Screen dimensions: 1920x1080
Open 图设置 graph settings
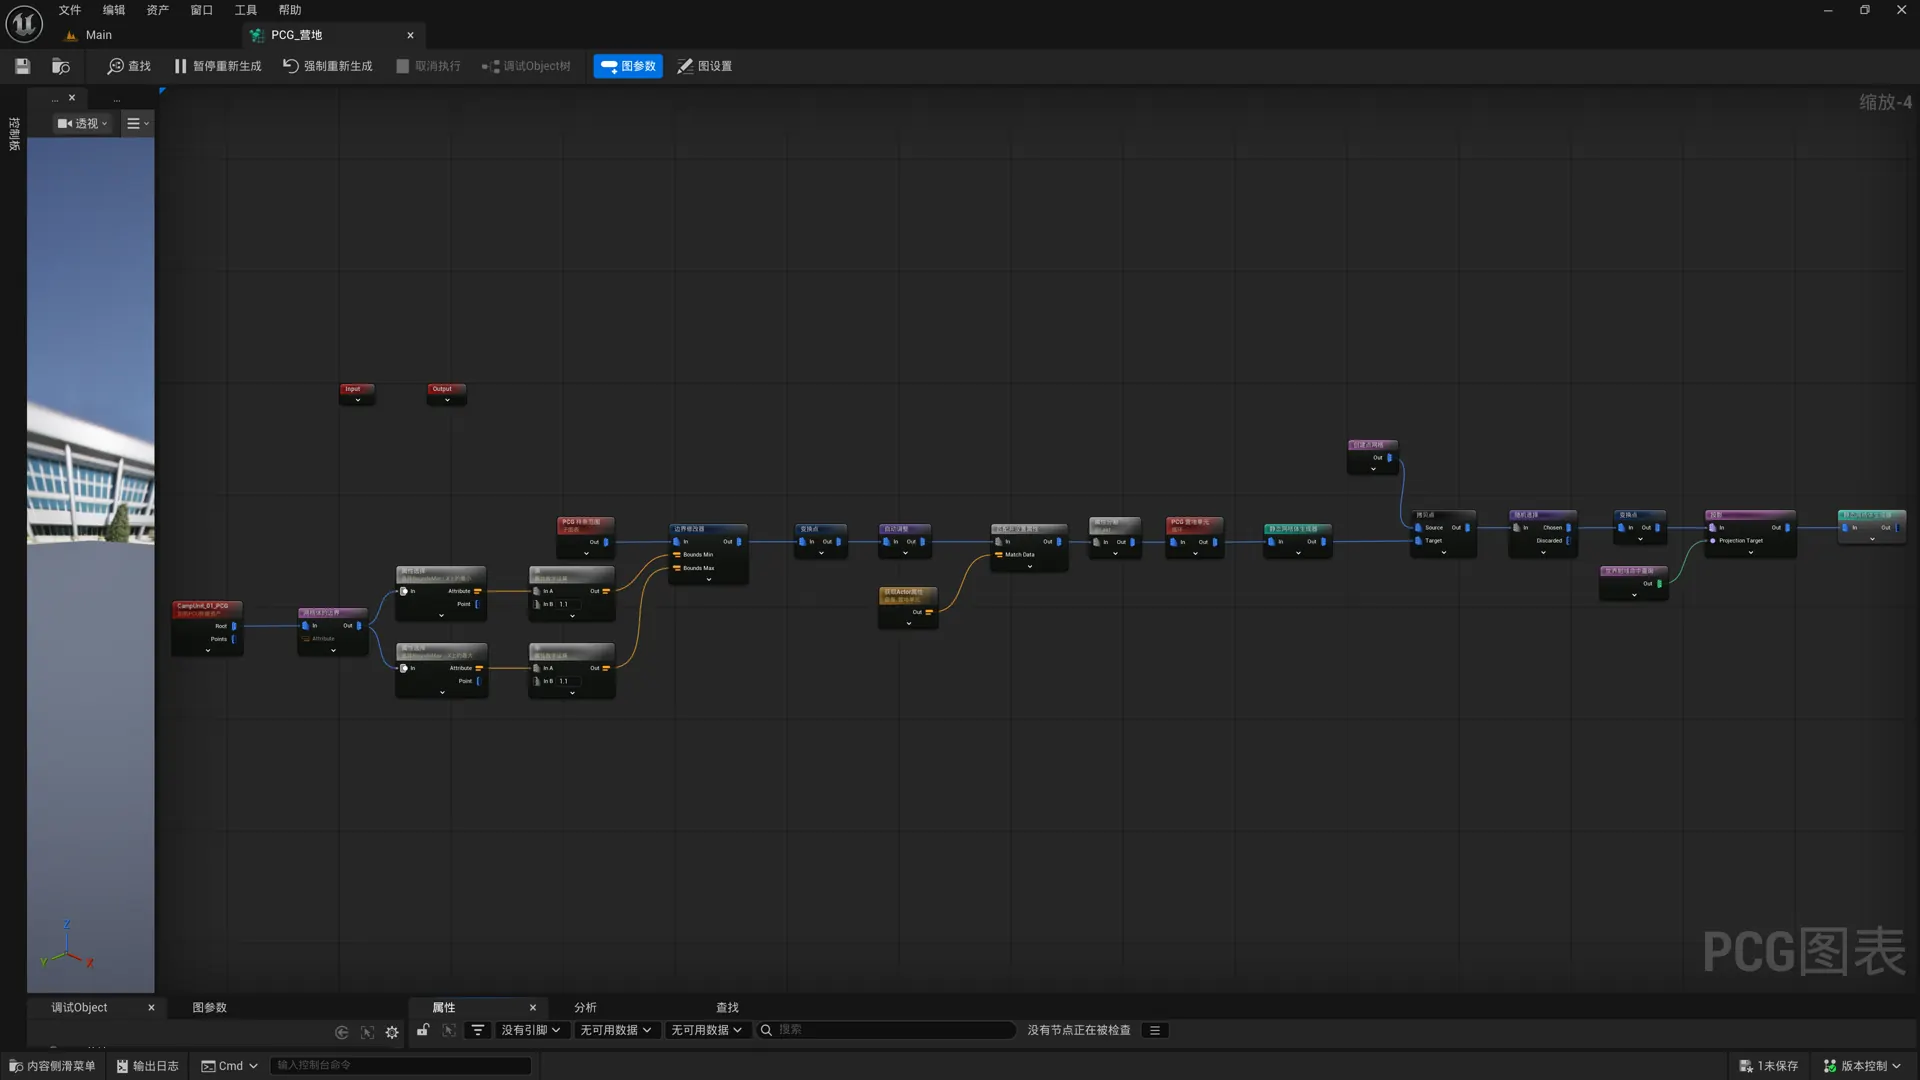click(x=704, y=66)
